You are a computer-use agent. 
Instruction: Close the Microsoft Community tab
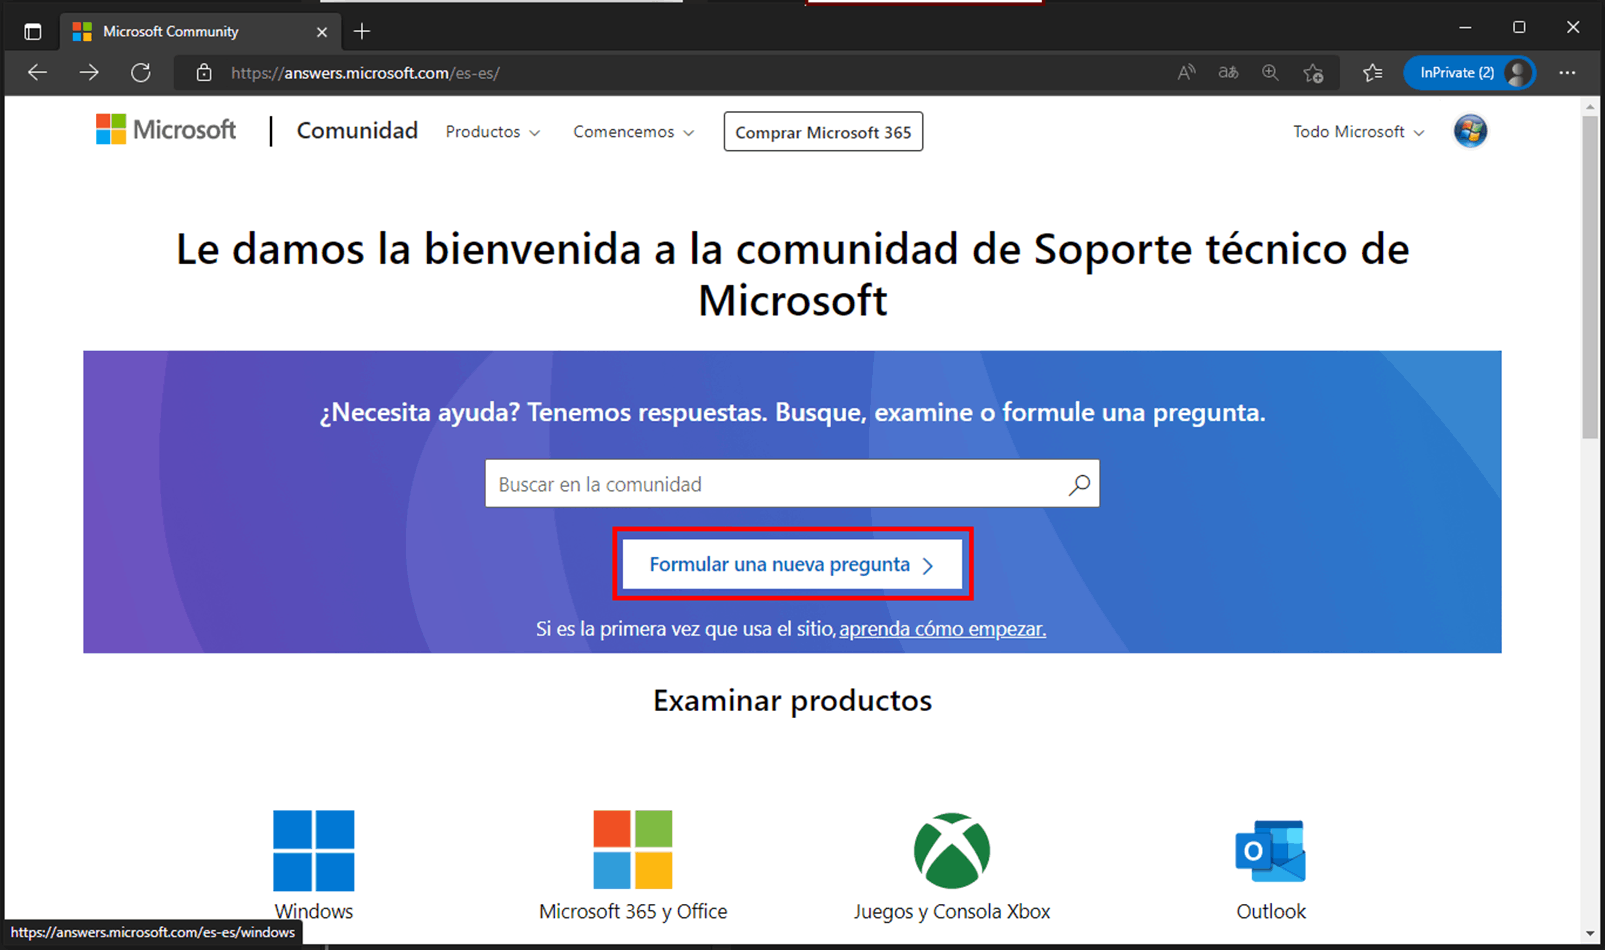[322, 32]
